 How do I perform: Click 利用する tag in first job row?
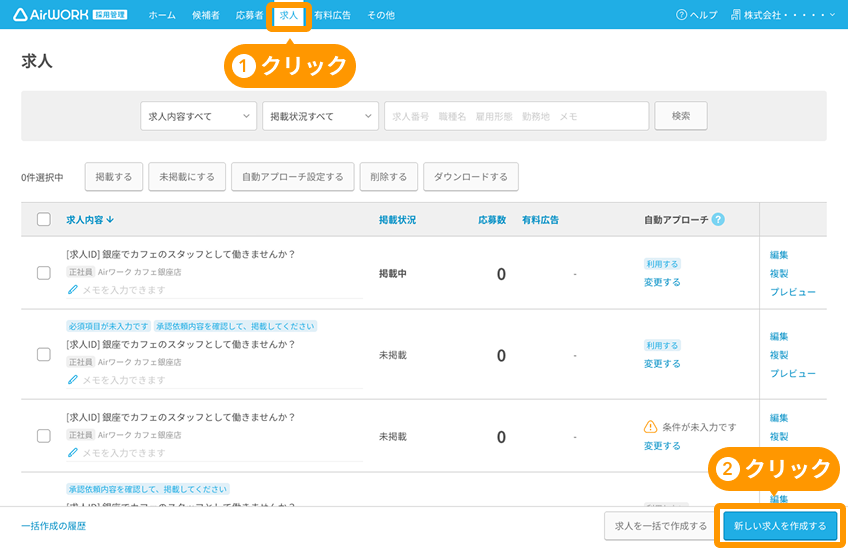662,264
